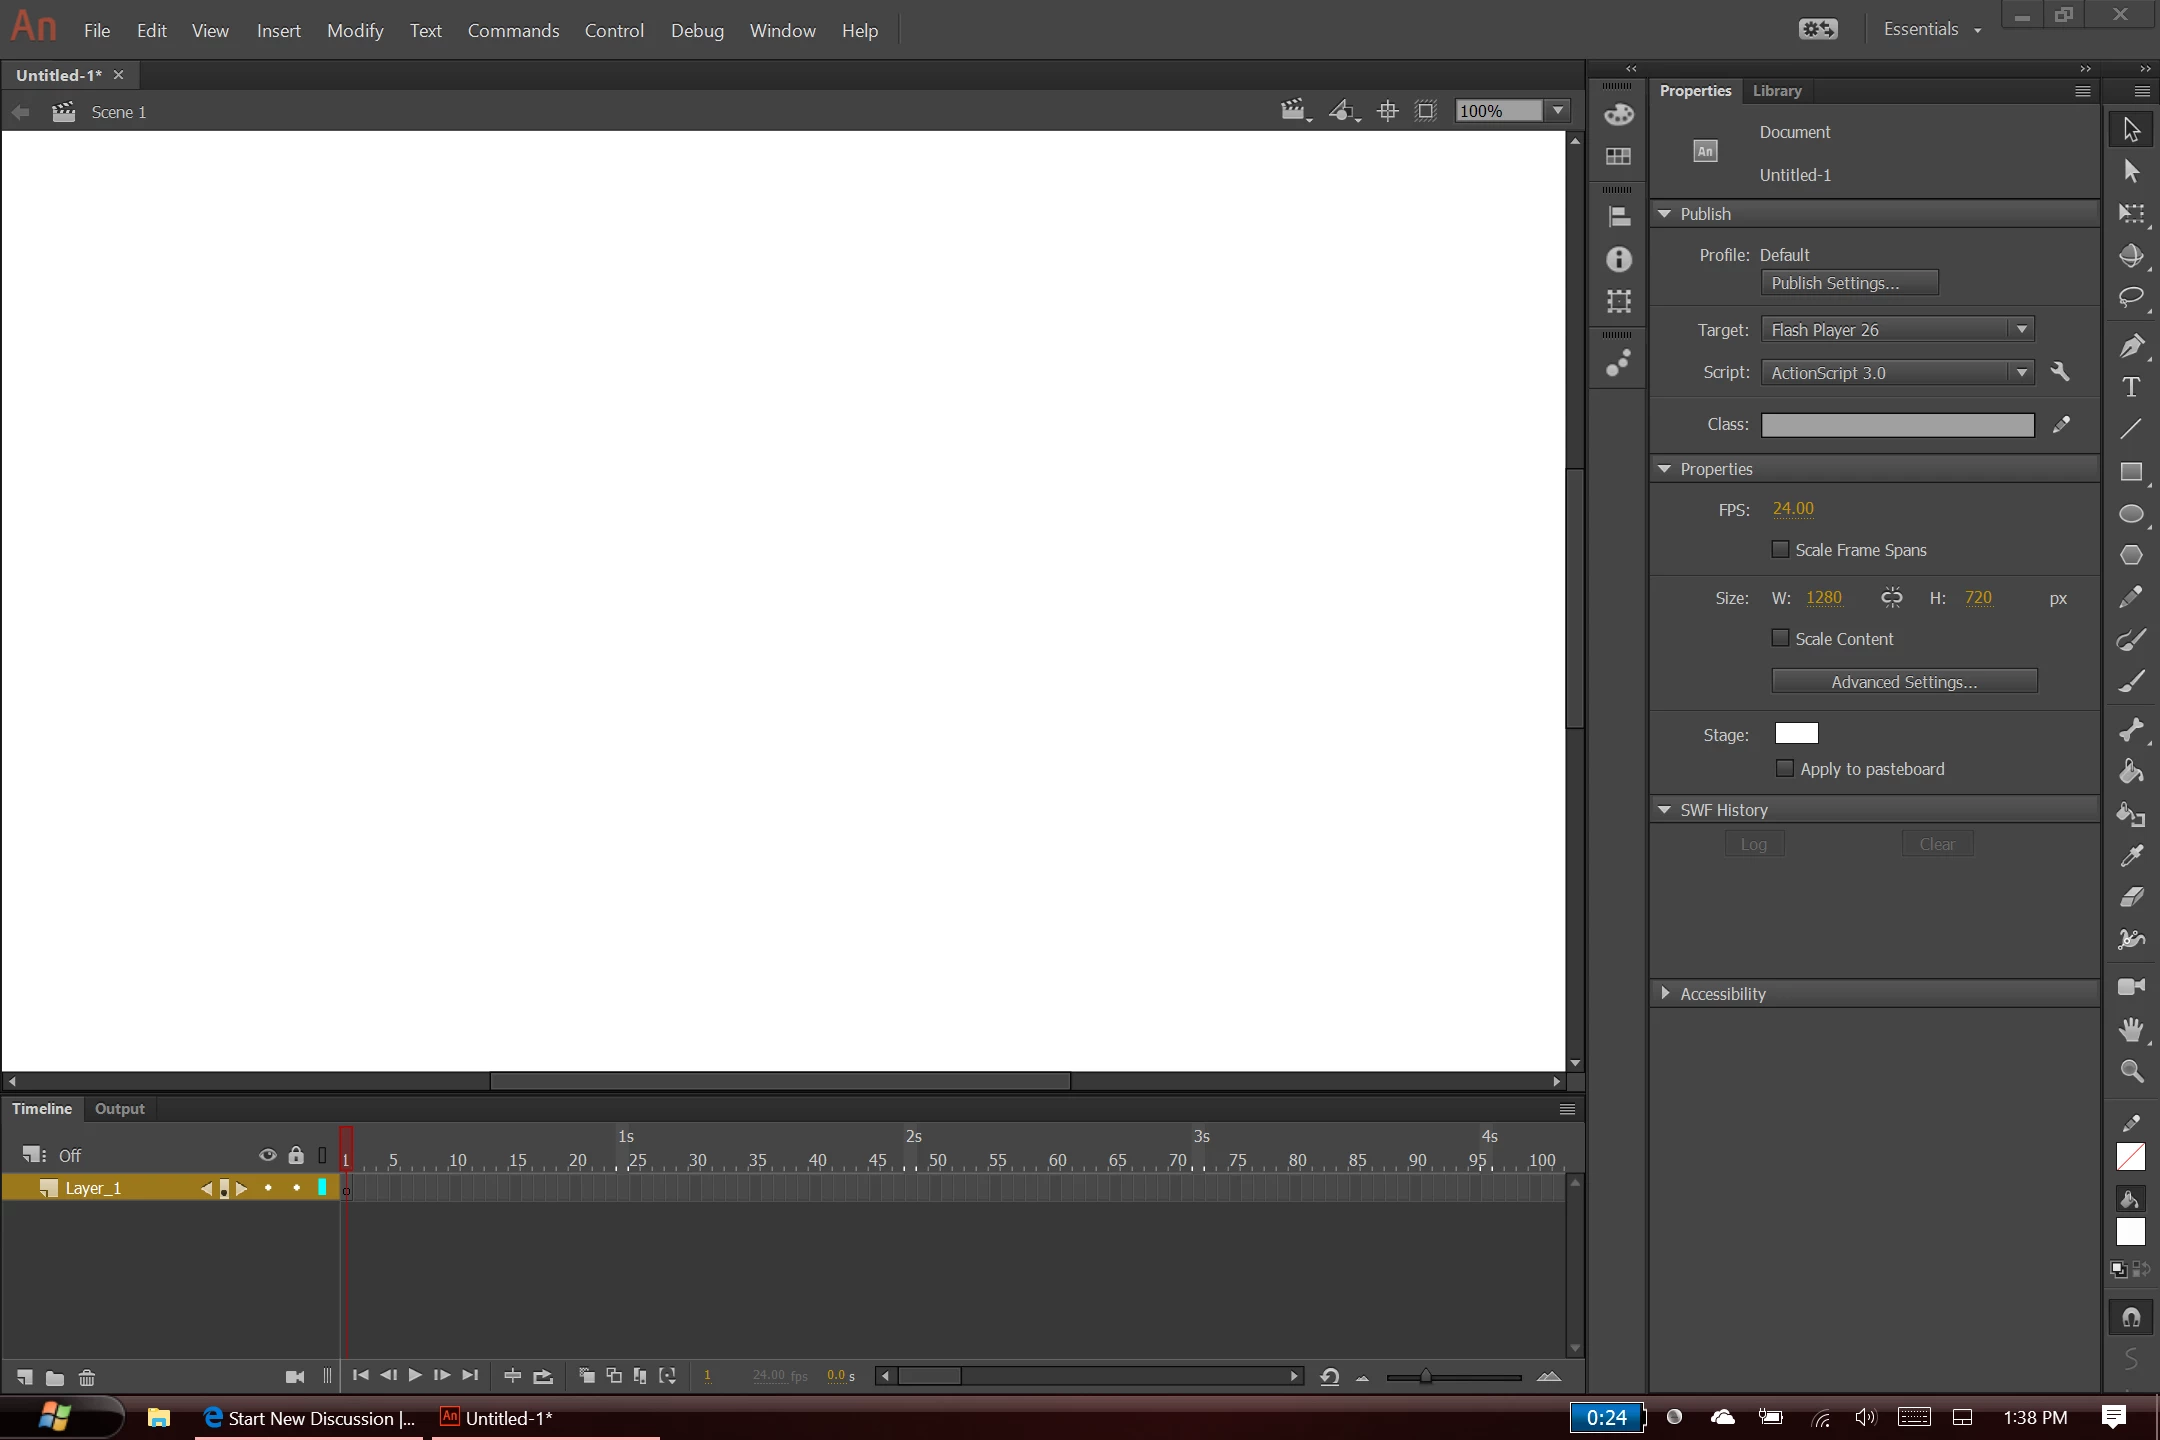The image size is (2160, 1440).
Task: Check the Scale Content option
Action: tap(1780, 638)
